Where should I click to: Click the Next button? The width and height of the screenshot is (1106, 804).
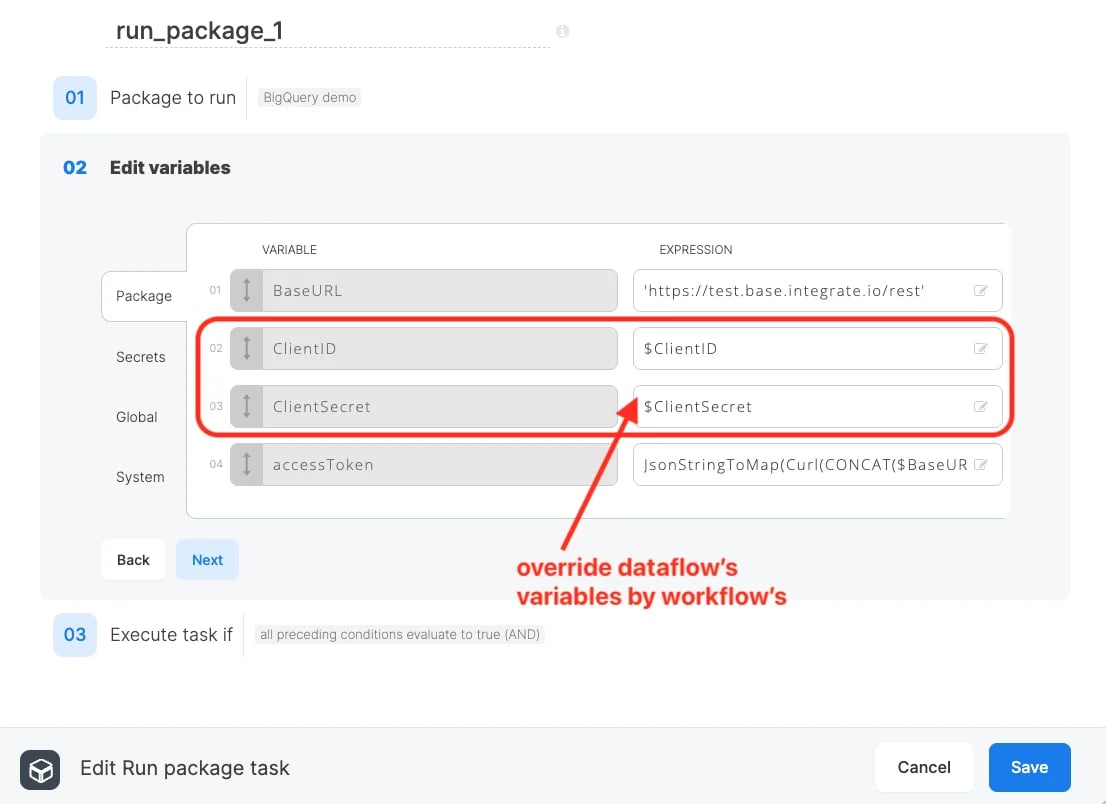(207, 560)
